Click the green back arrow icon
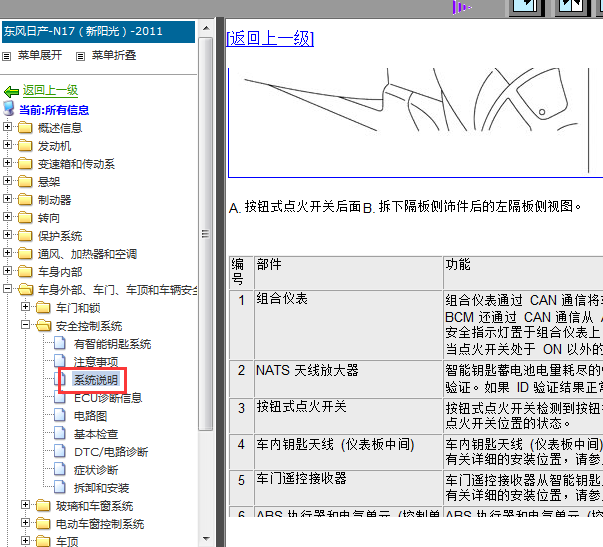This screenshot has height=547, width=603. pos(11,92)
